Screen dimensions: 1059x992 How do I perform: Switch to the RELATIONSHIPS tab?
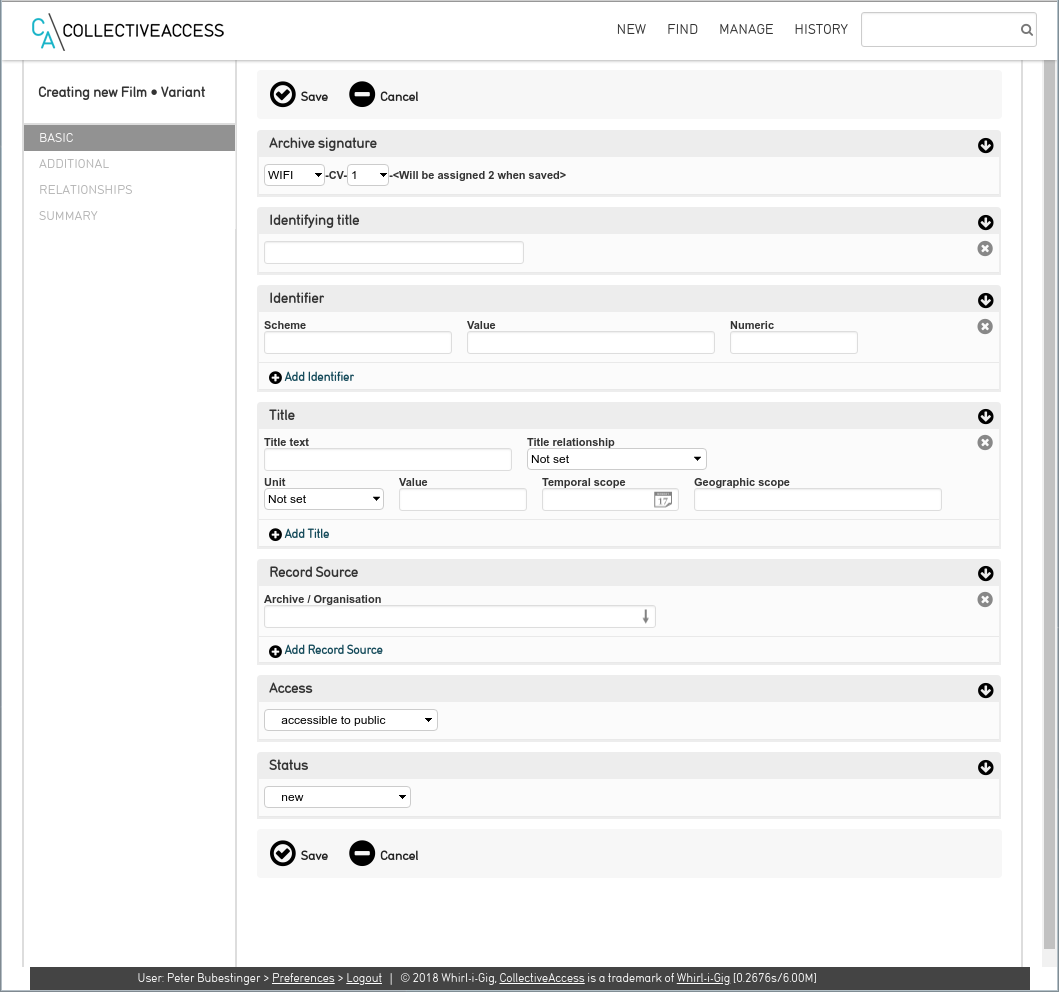[x=86, y=190]
